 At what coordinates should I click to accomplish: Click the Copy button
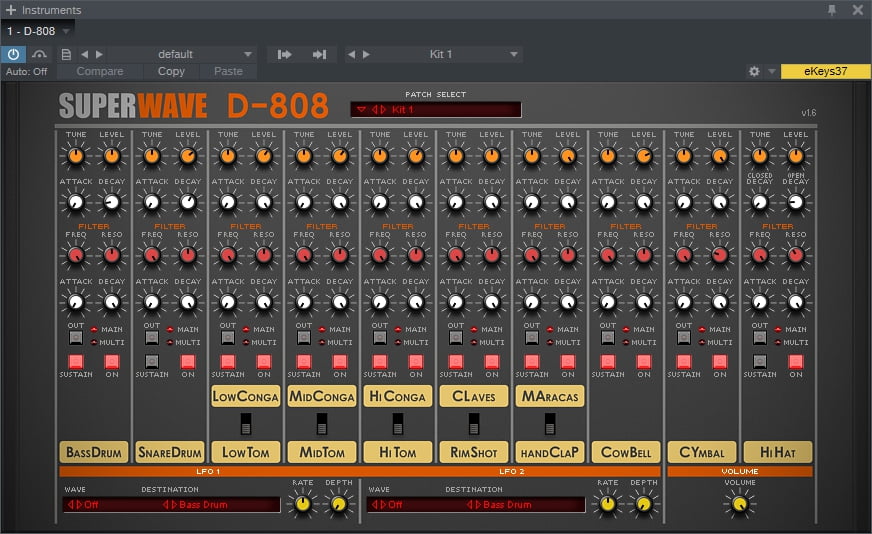(171, 72)
